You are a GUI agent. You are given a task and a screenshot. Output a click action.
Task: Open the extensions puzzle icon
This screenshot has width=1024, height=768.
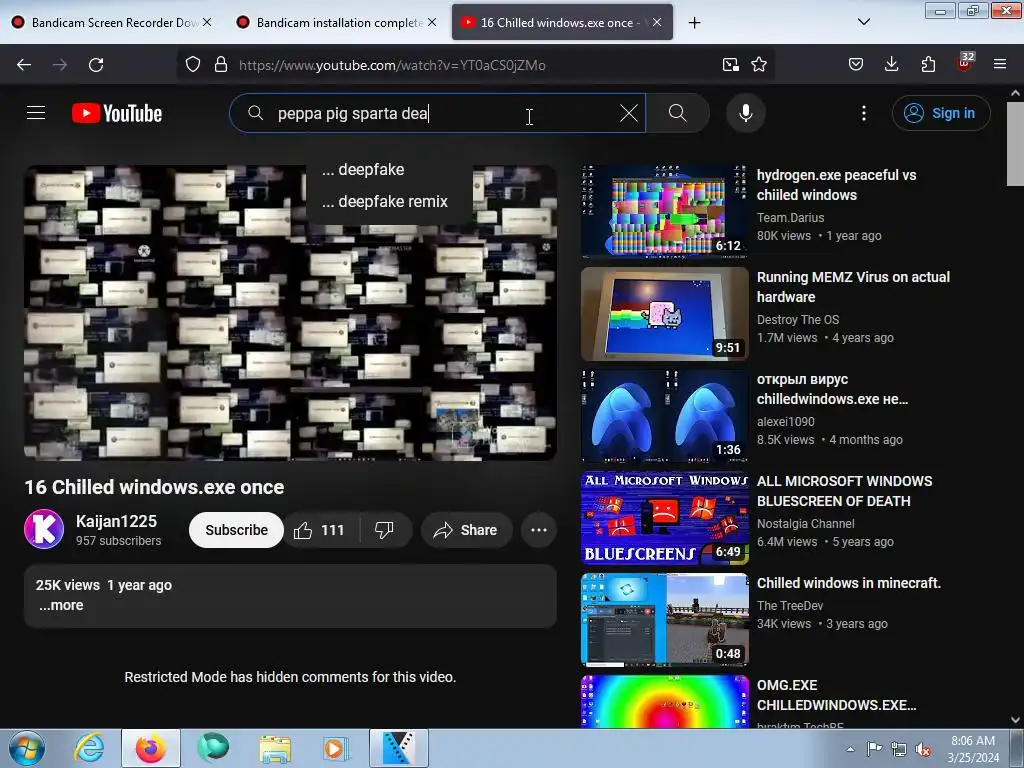tap(928, 65)
